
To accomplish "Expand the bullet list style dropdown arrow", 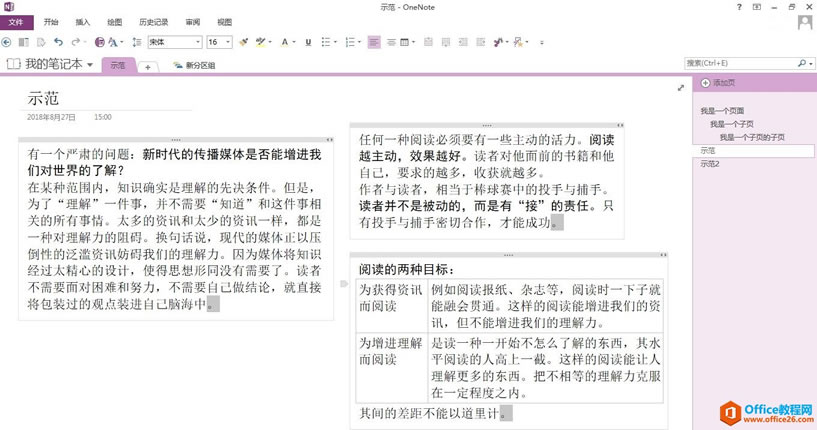I will pyautogui.click(x=335, y=42).
